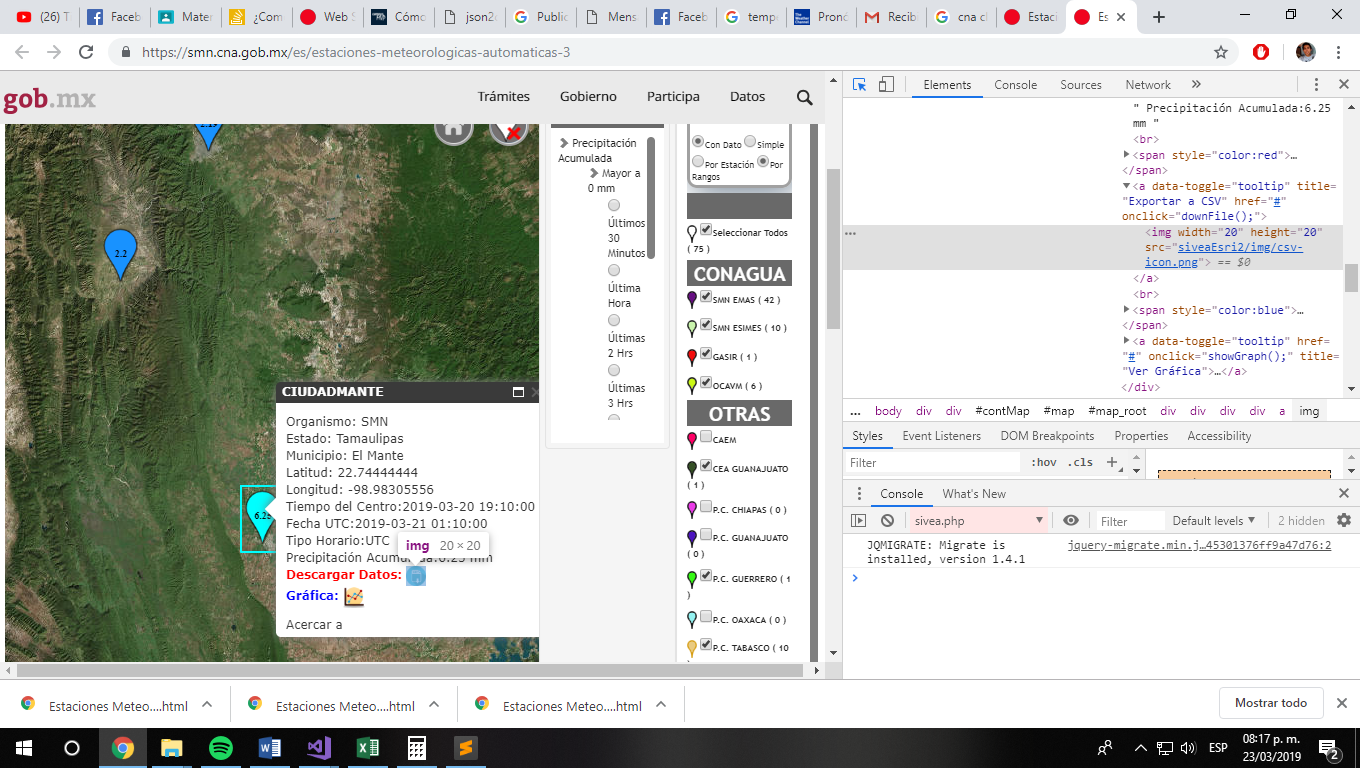Click the Mostrar todo downloads button
The image size is (1360, 768).
pyautogui.click(x=1271, y=703)
